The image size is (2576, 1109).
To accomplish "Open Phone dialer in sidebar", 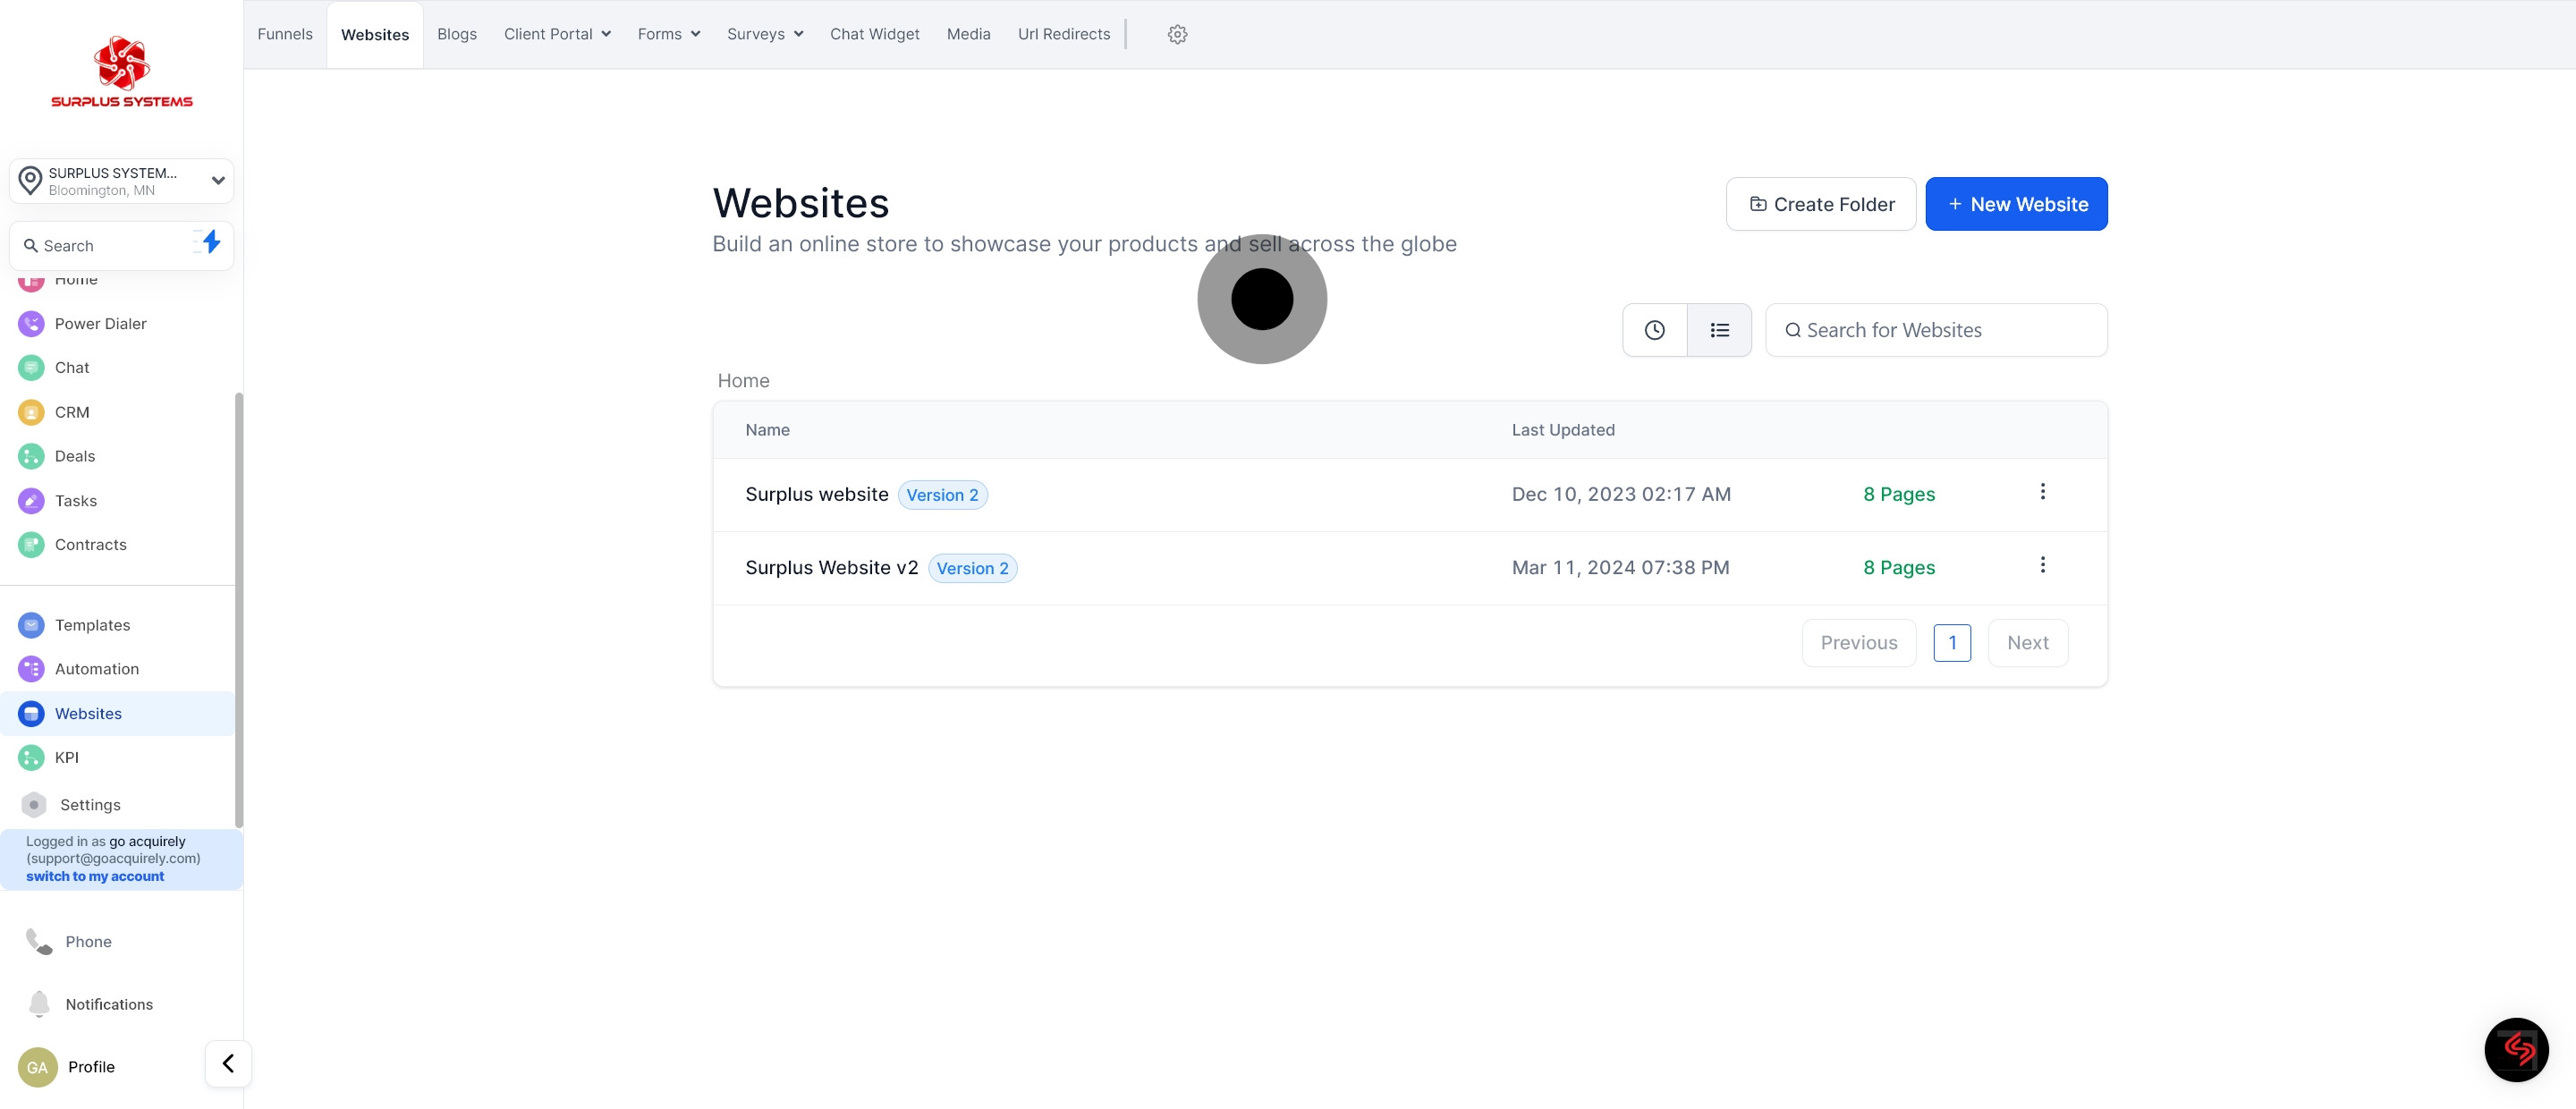I will [39, 941].
